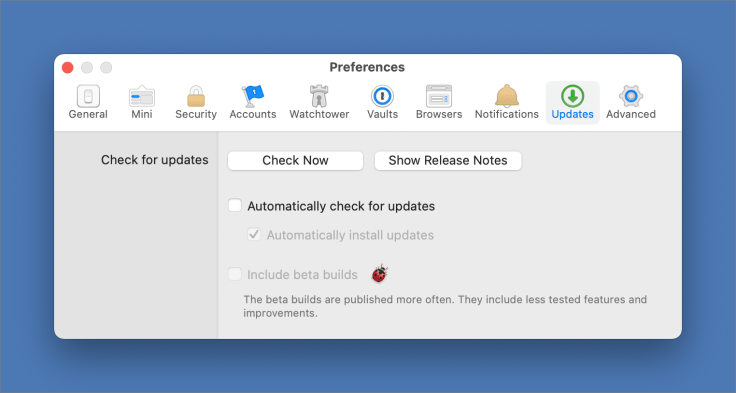Image resolution: width=736 pixels, height=393 pixels.
Task: Click the Check Now button
Action: 295,161
